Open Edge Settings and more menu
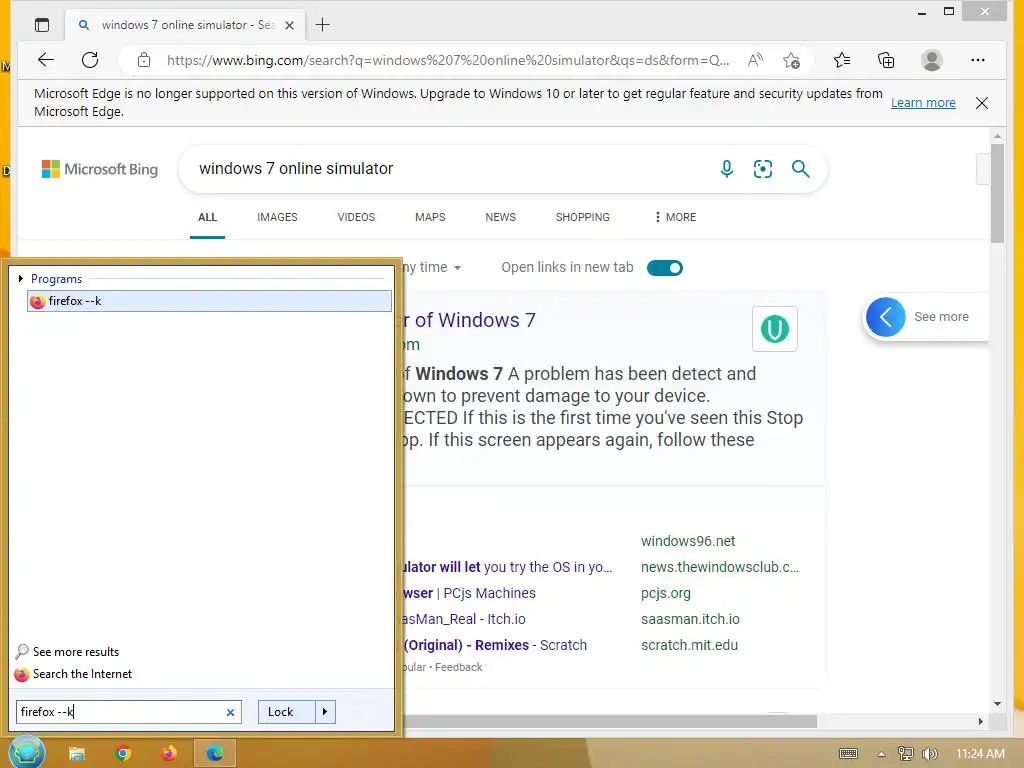This screenshot has height=768, width=1024. [x=978, y=60]
